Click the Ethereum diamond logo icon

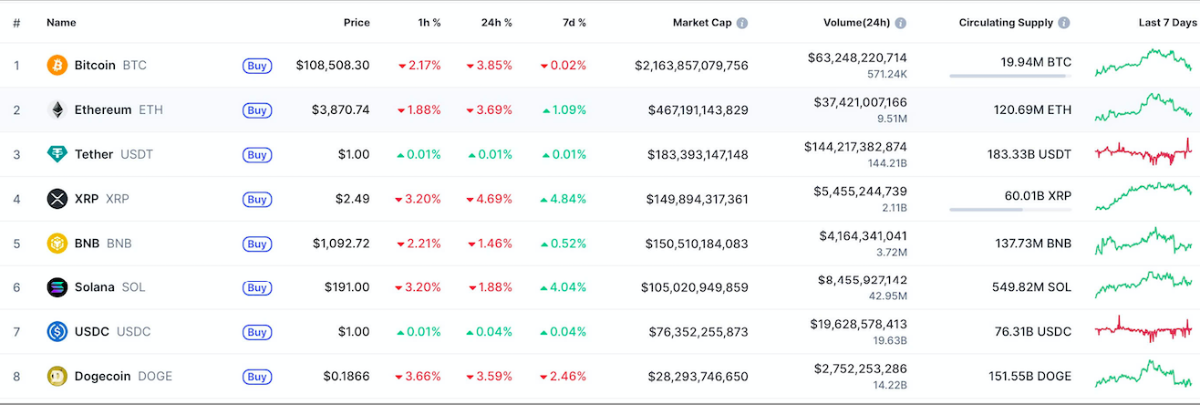[58, 110]
